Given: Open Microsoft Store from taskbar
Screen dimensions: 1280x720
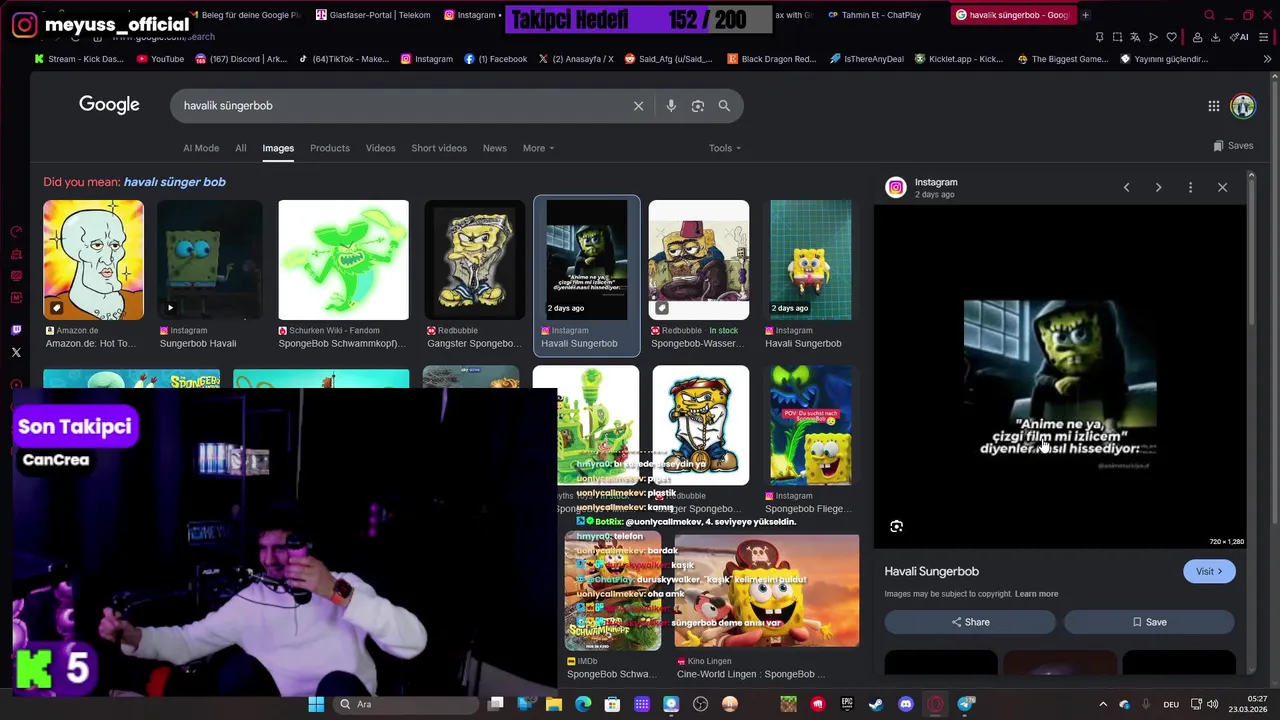Looking at the screenshot, I should coord(612,704).
